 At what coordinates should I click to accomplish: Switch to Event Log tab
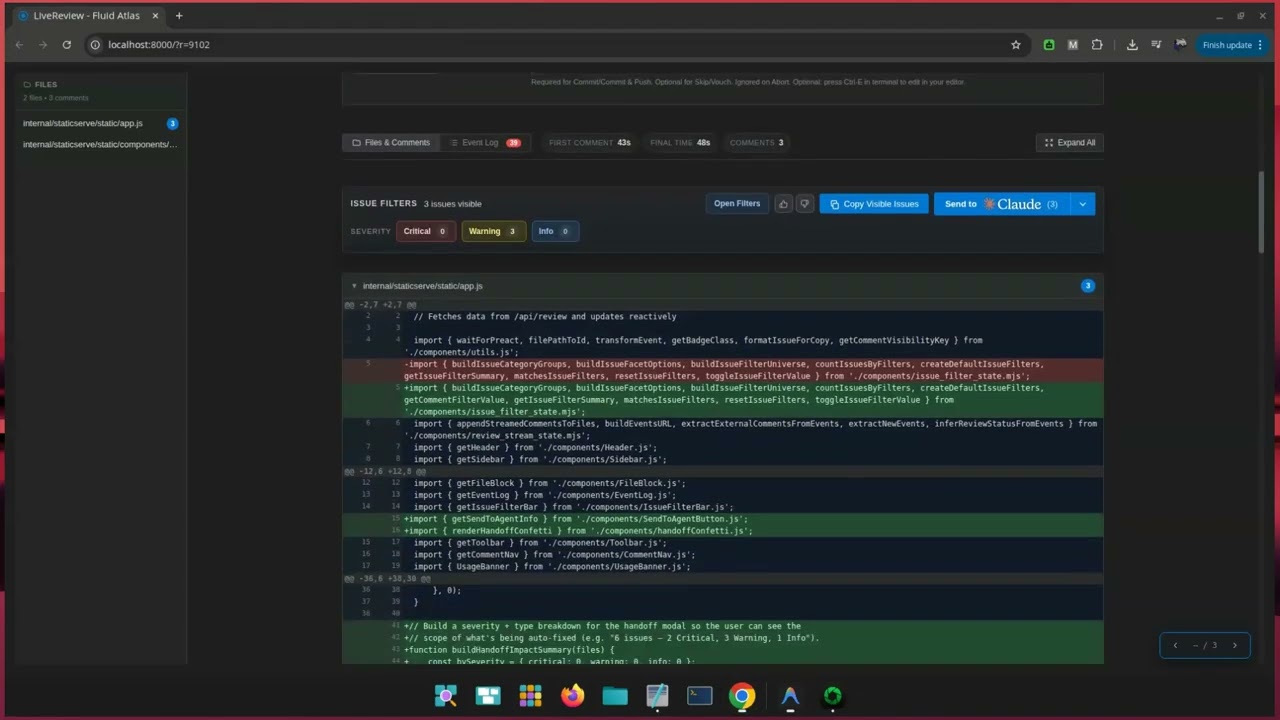click(485, 143)
